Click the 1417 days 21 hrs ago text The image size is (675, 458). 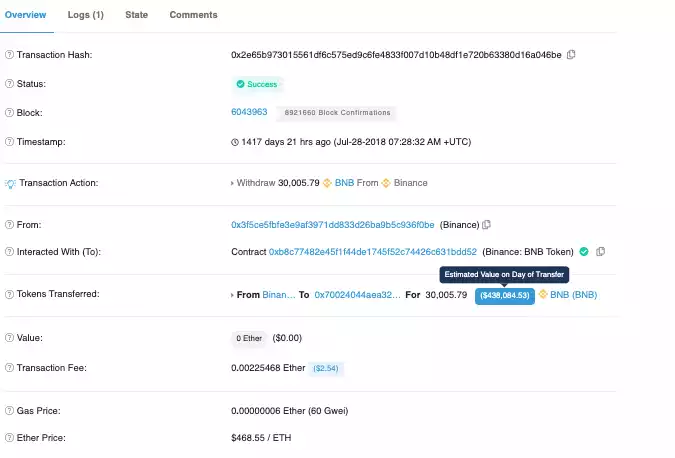(x=286, y=142)
